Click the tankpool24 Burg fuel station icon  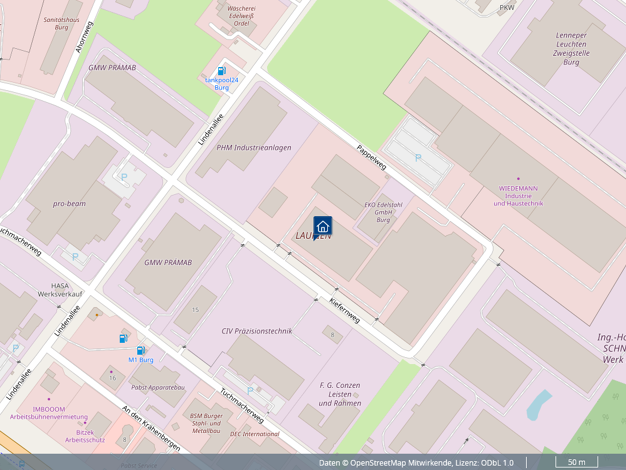click(221, 71)
